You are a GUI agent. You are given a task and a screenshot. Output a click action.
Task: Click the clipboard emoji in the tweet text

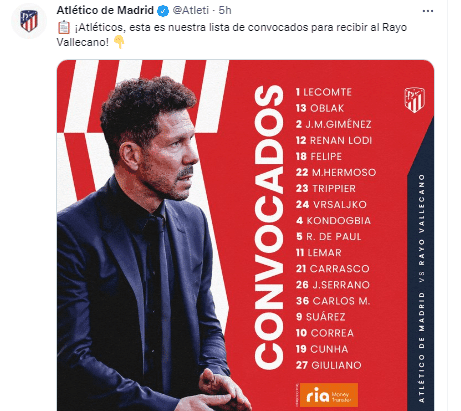64,27
